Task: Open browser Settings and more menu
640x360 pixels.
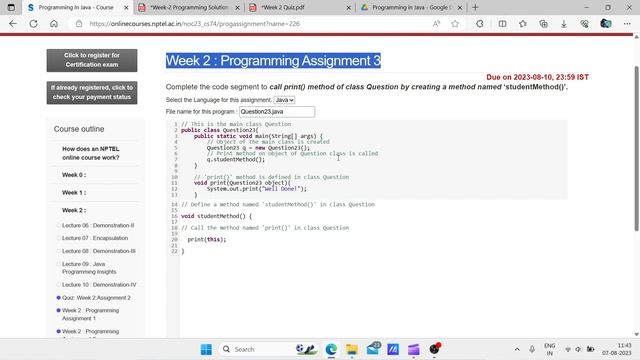Action: coord(627,24)
